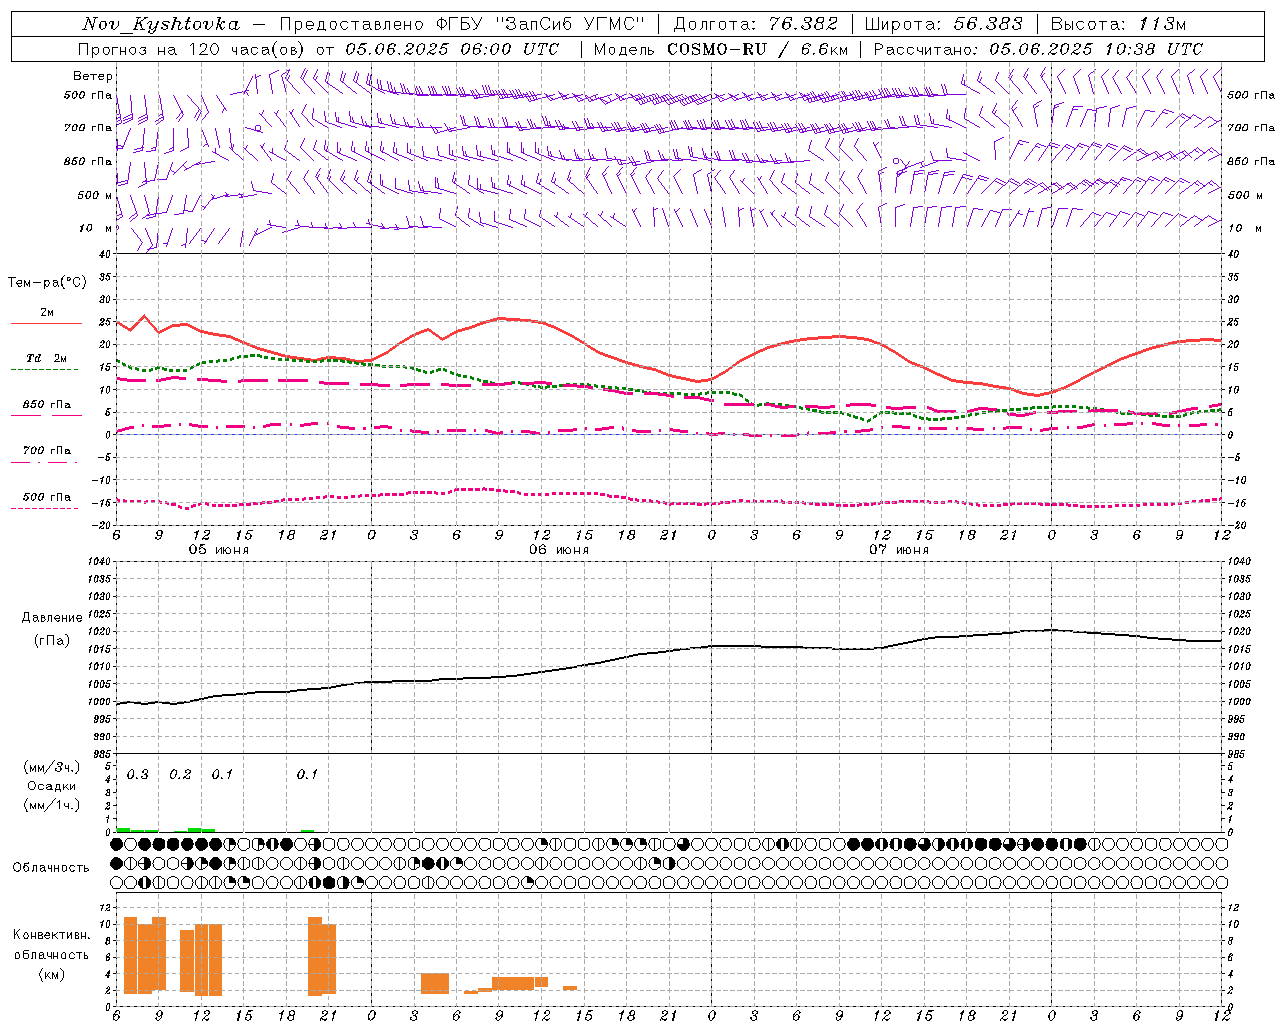This screenshot has width=1280, height=1024.
Task: Click the 05 июня date label
Action: click(219, 550)
